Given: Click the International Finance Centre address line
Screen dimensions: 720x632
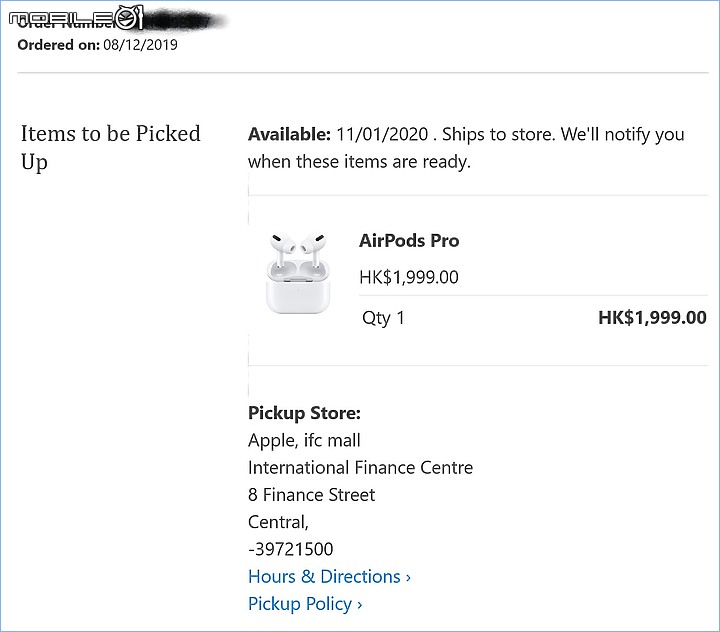Looking at the screenshot, I should pyautogui.click(x=360, y=468).
